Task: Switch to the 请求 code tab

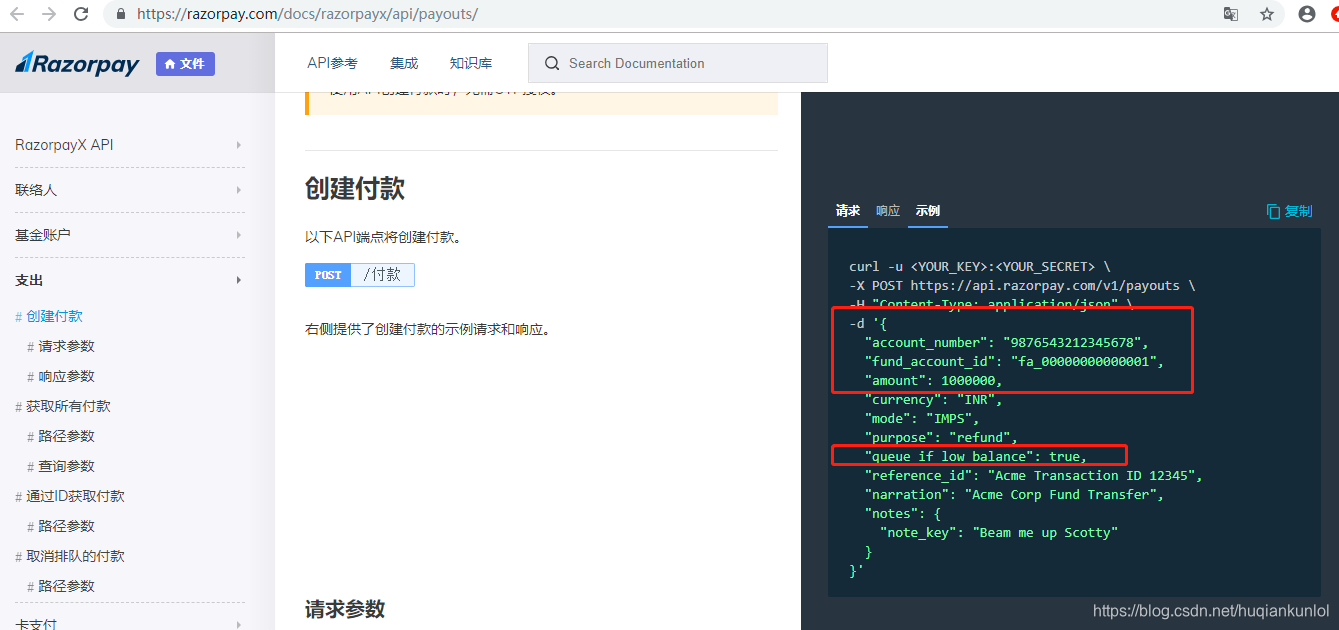Action: [848, 211]
